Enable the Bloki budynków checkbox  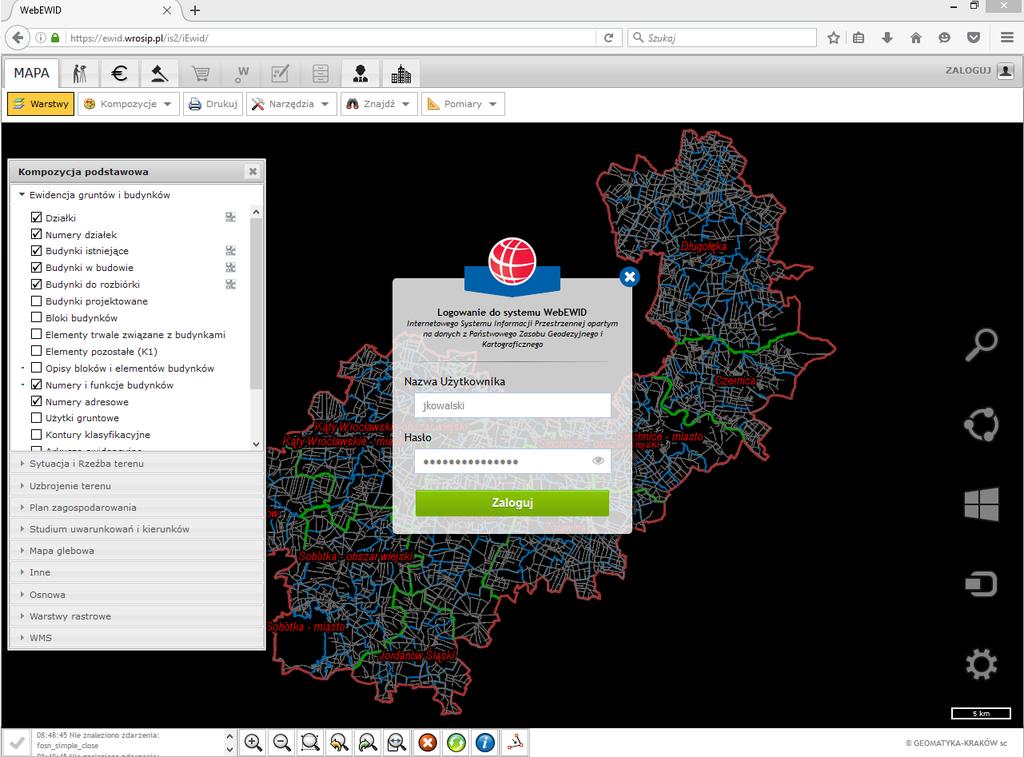(37, 318)
